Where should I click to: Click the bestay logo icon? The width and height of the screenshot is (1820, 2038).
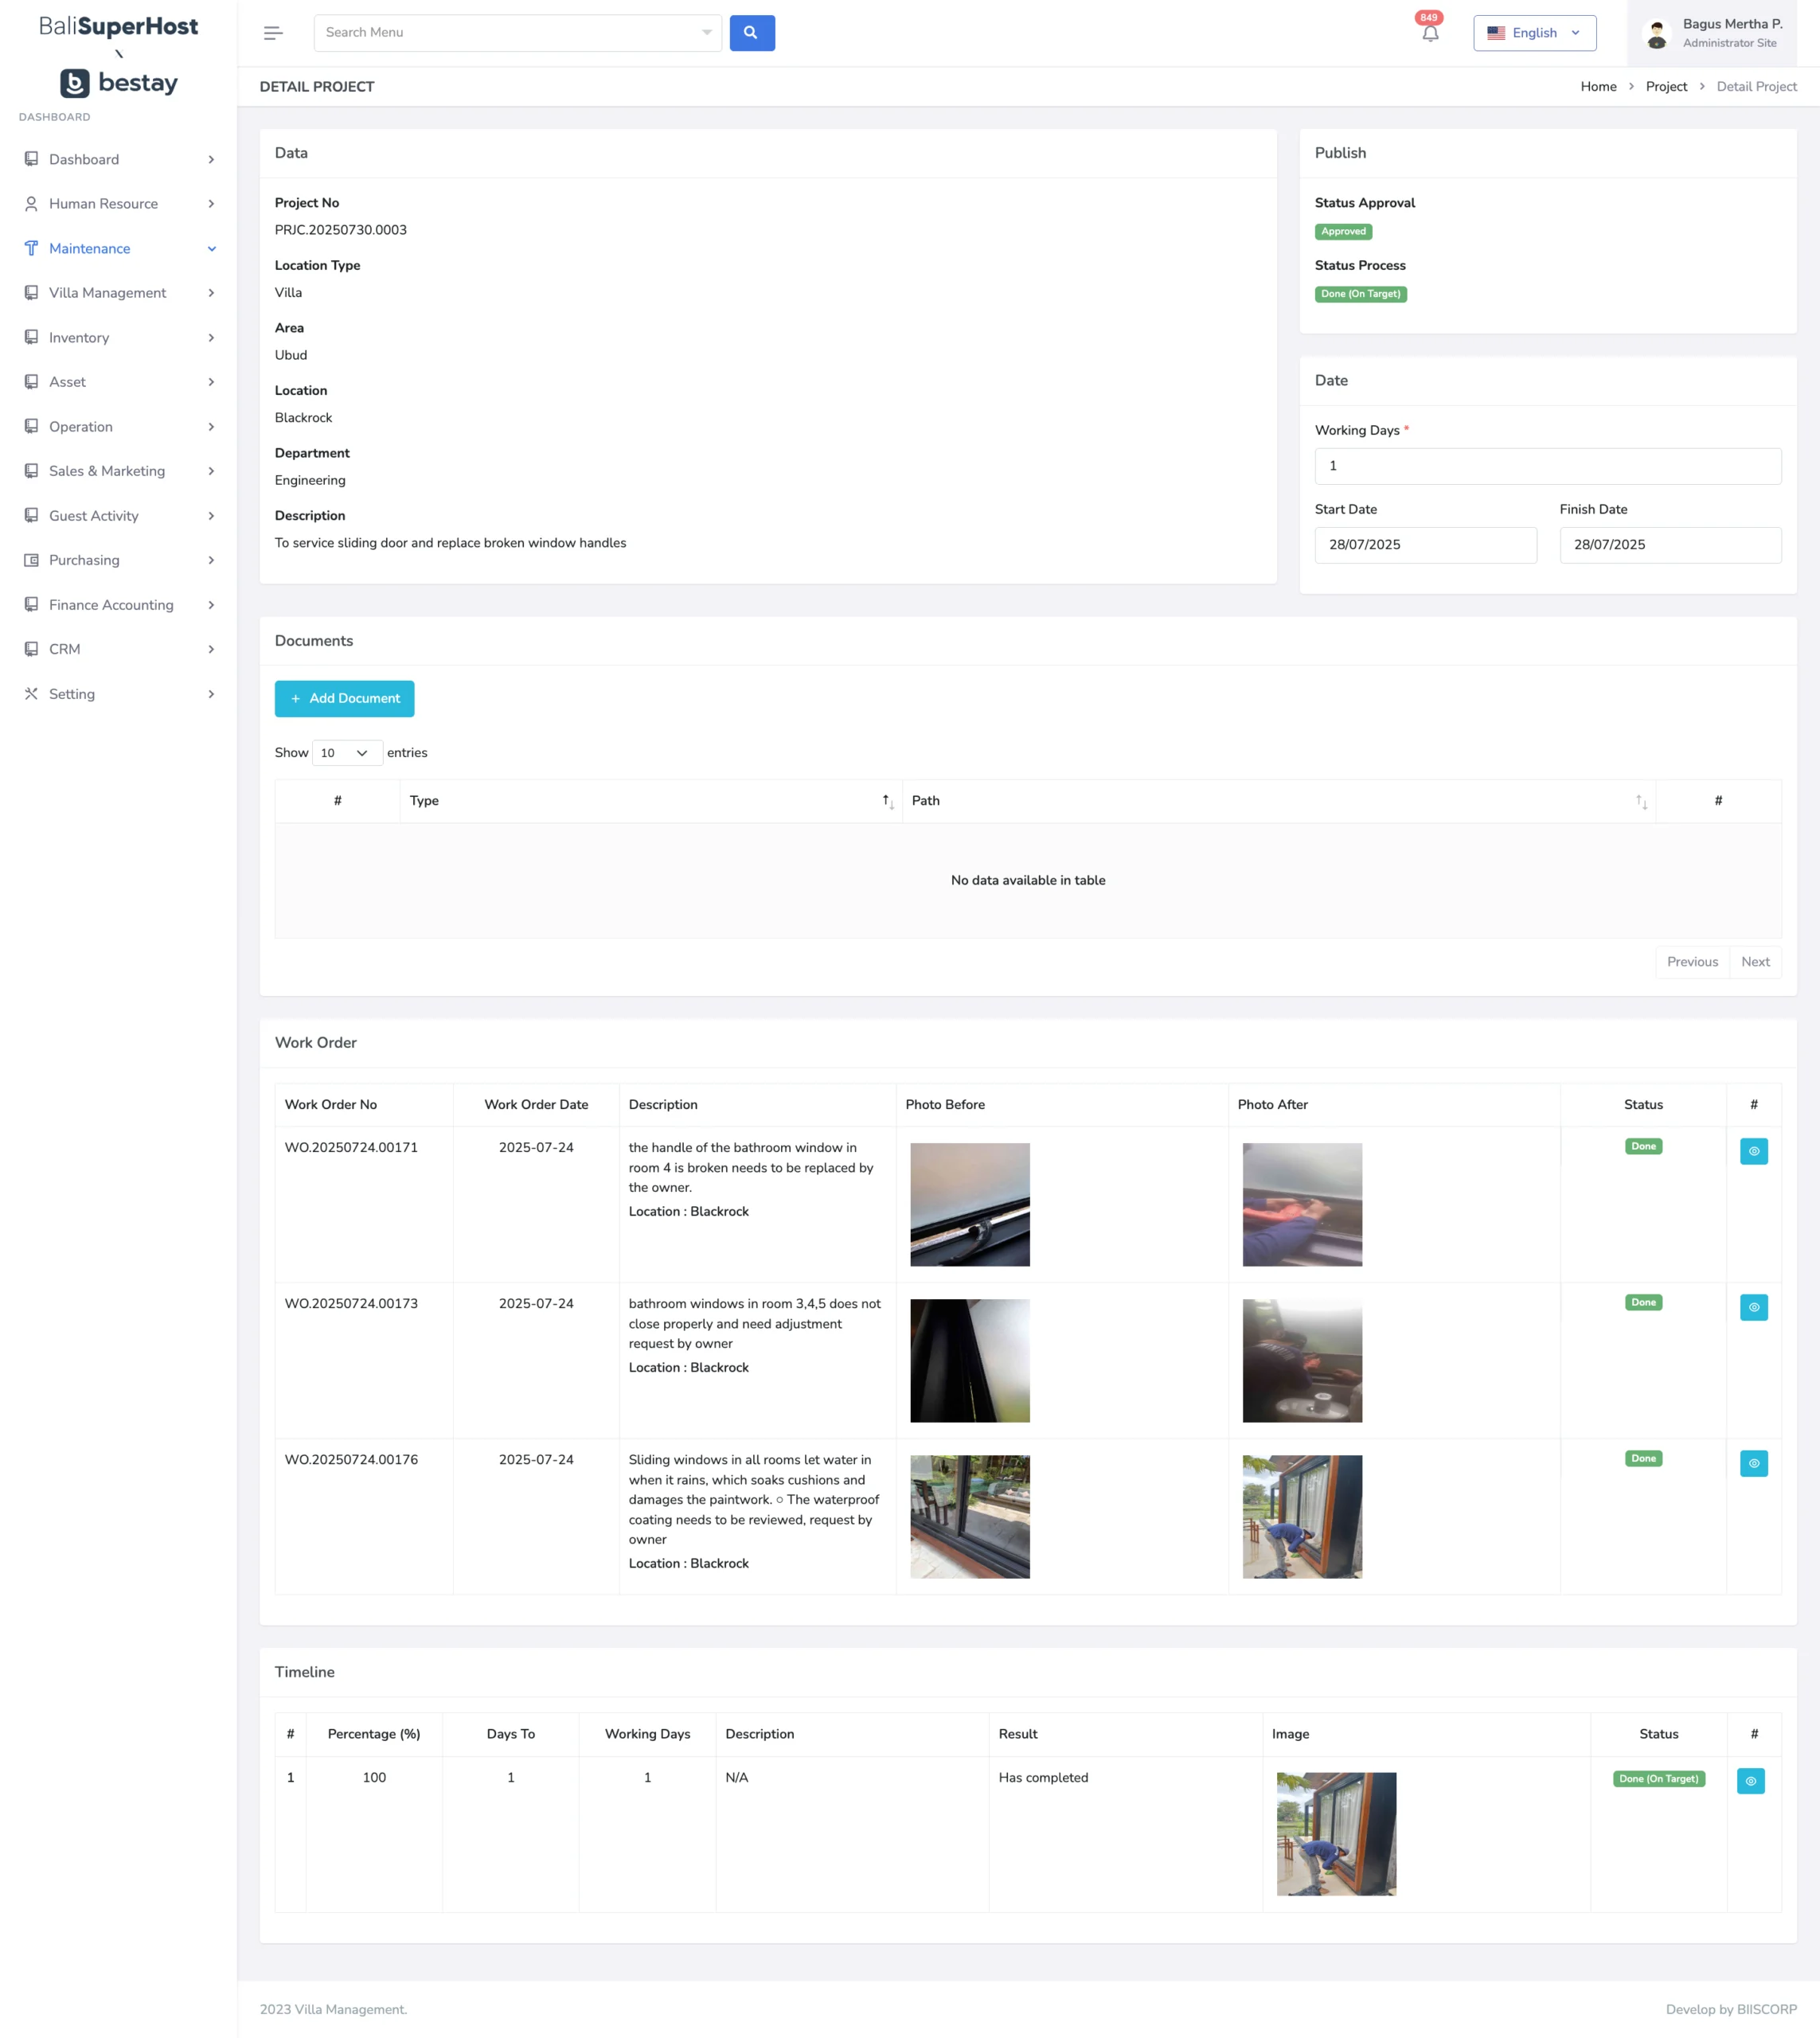tap(75, 83)
